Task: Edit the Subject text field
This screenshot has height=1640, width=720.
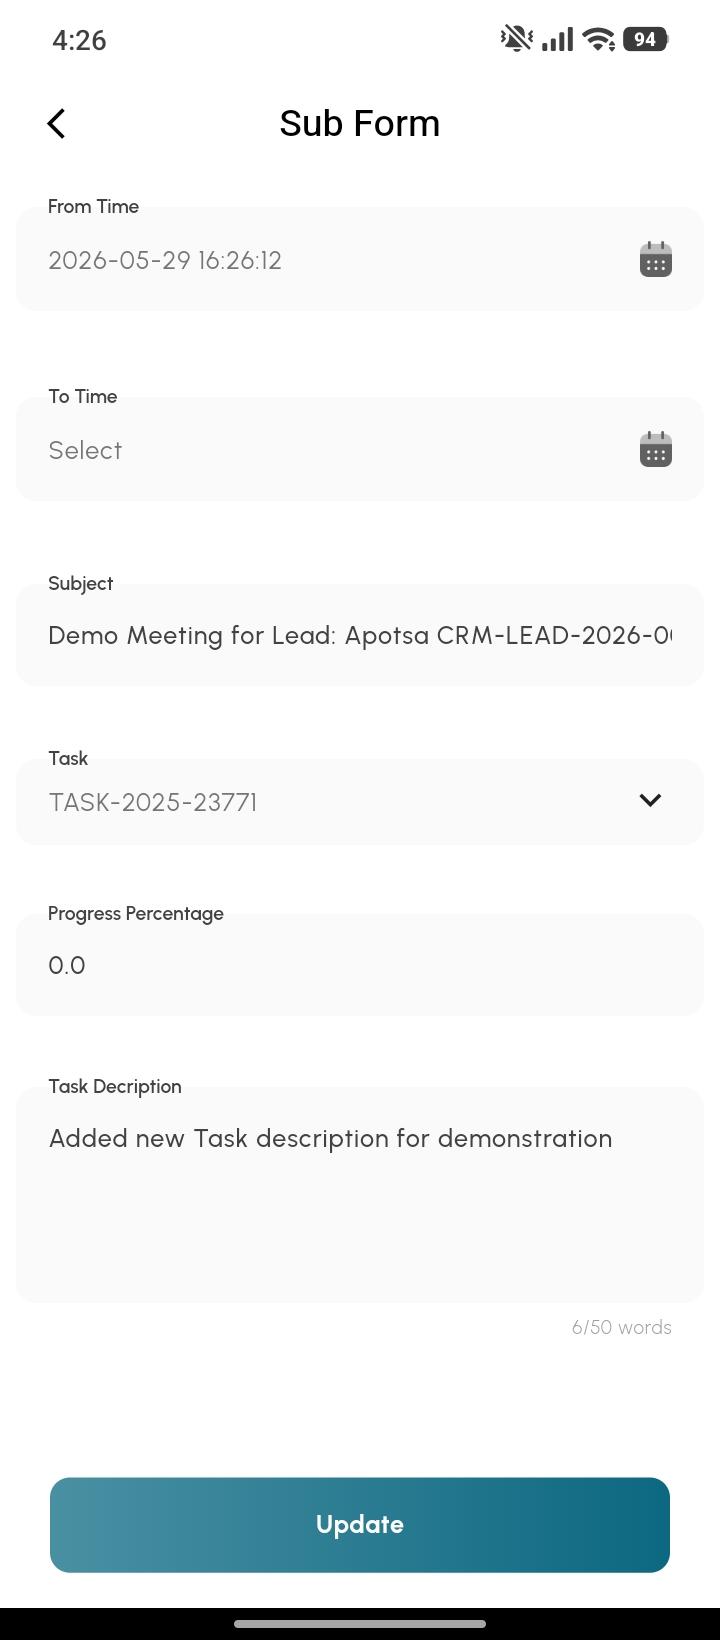Action: coord(360,635)
